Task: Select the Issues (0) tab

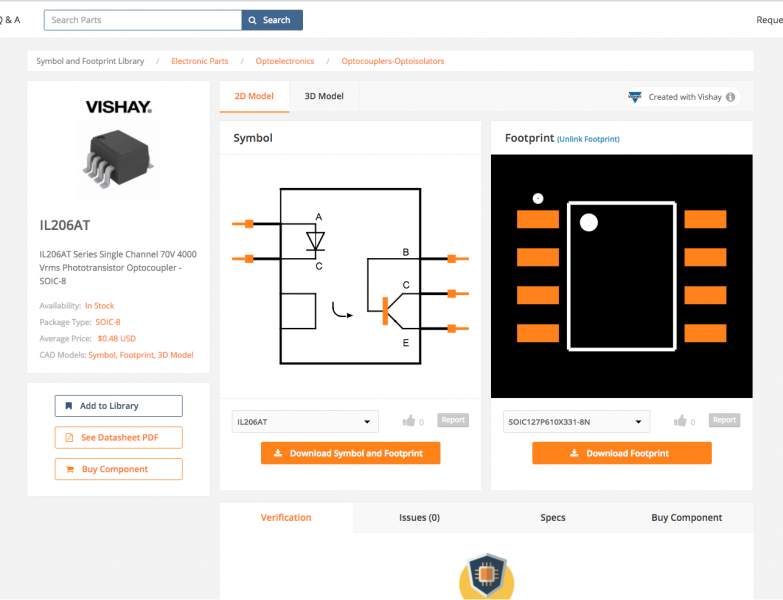Action: (x=419, y=518)
